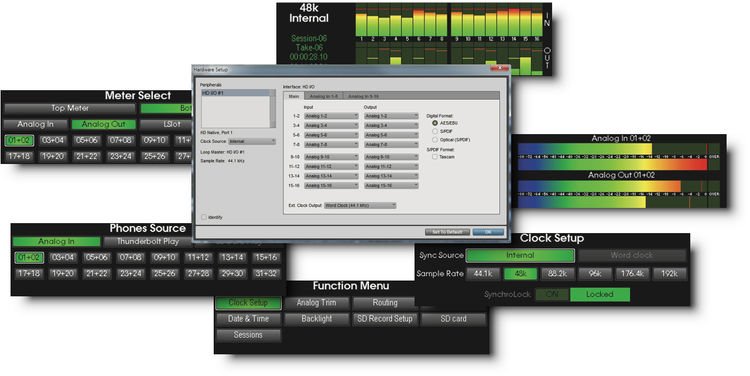Toggle the Locked indicator in Clock Setup

pyautogui.click(x=600, y=294)
